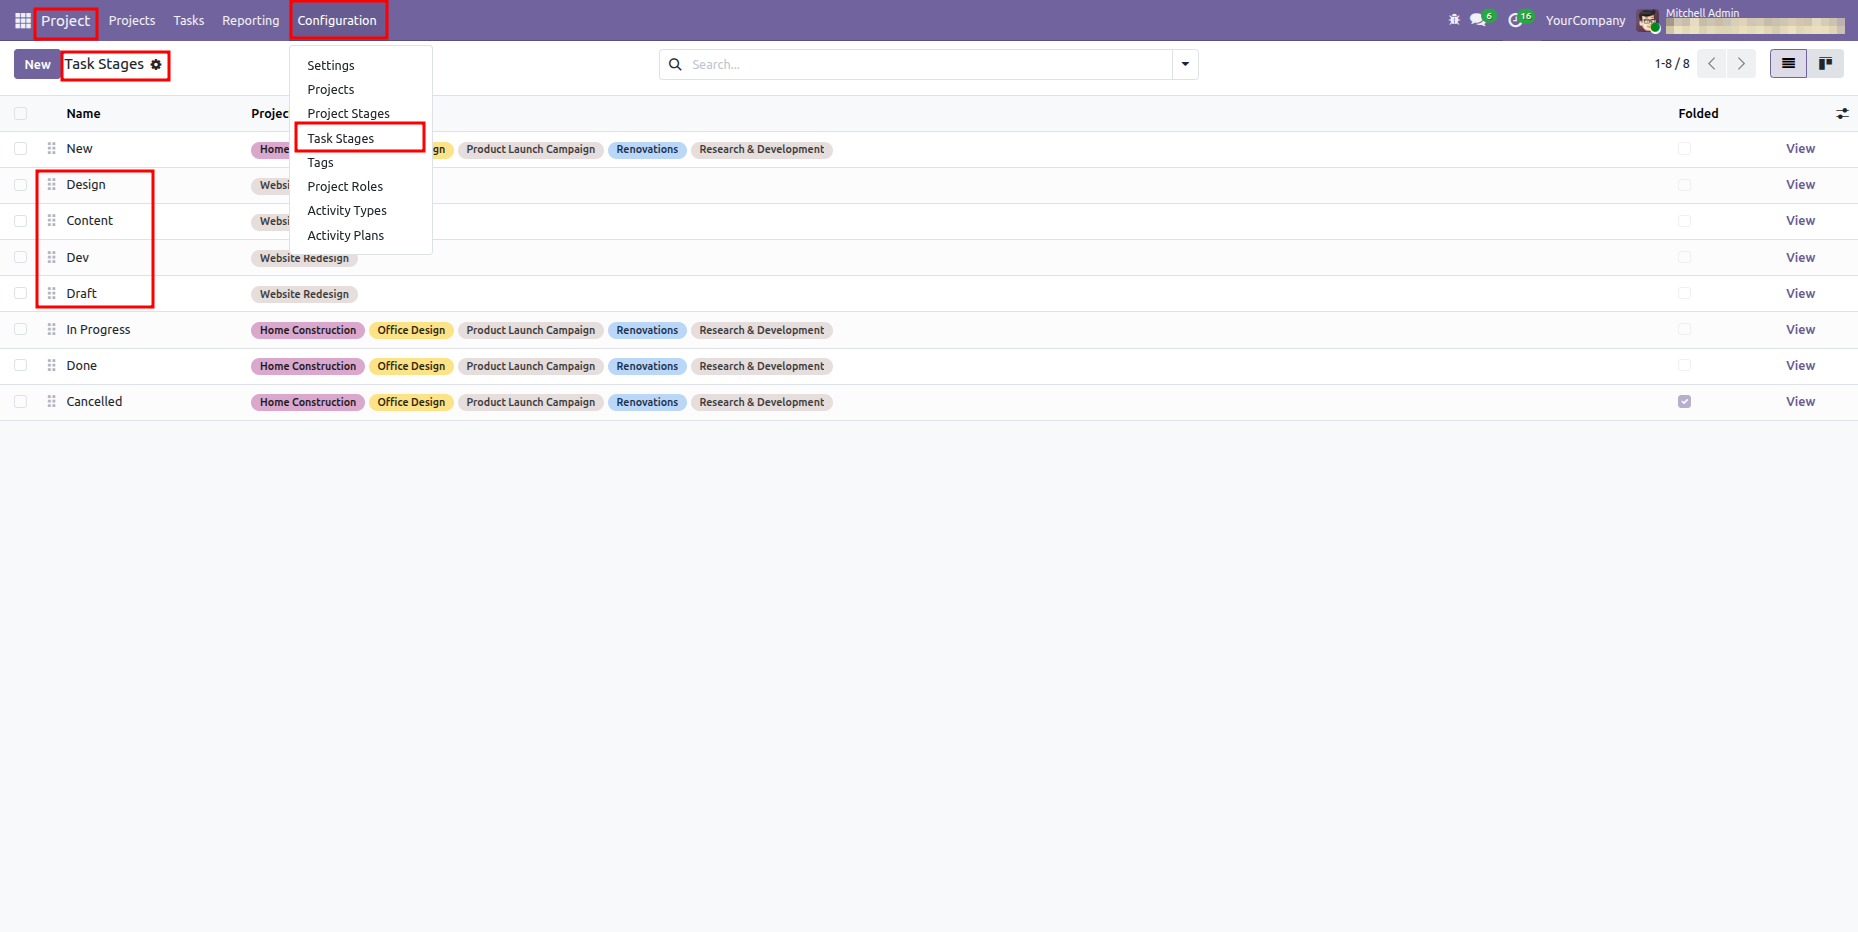Choose Project Stages from dropdown
This screenshot has height=932, width=1858.
[348, 114]
